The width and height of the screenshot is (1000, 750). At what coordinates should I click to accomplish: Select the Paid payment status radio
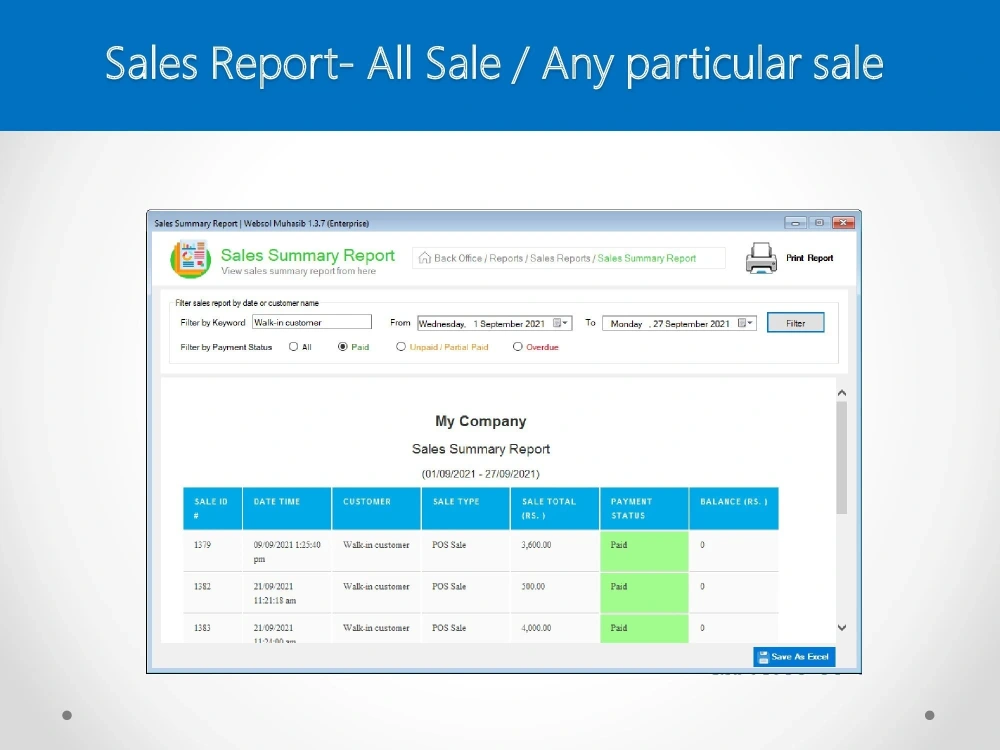(x=342, y=347)
